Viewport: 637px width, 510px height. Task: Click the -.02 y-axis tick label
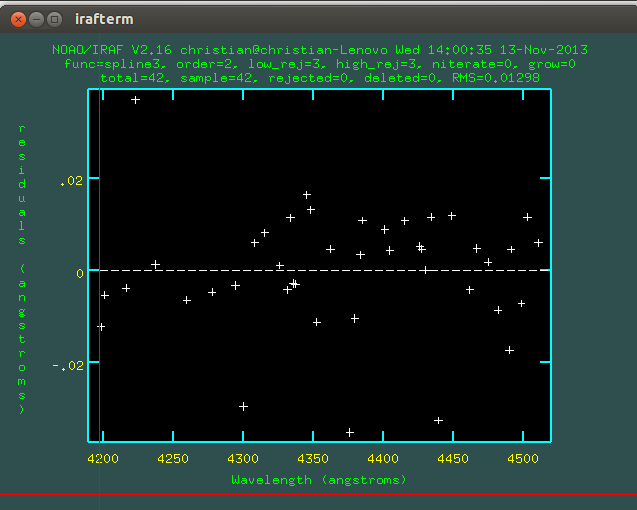coord(66,366)
